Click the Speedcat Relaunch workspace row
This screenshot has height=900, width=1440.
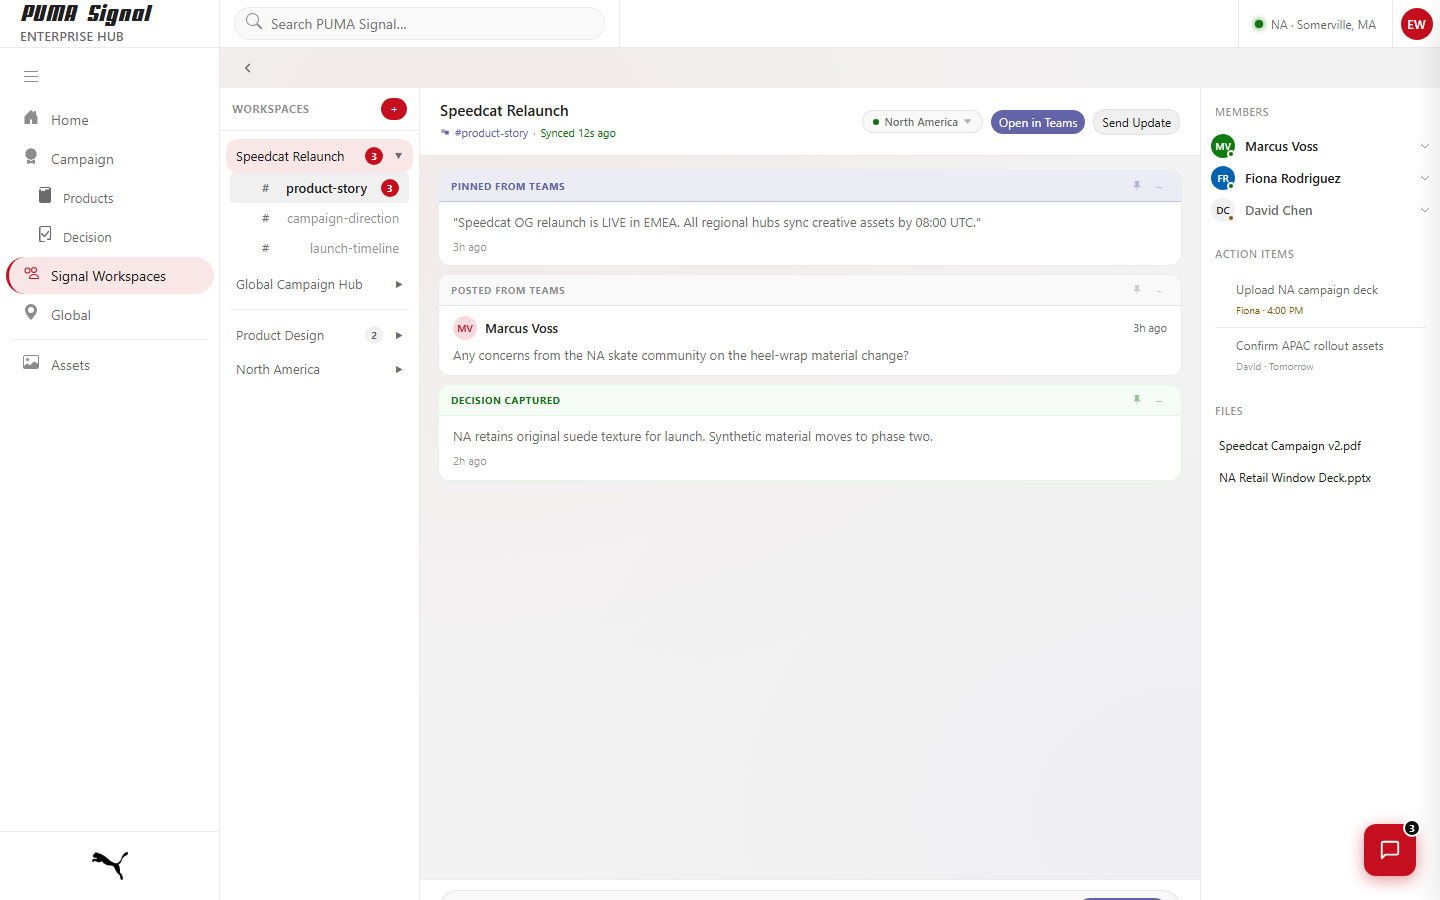[x=319, y=156]
